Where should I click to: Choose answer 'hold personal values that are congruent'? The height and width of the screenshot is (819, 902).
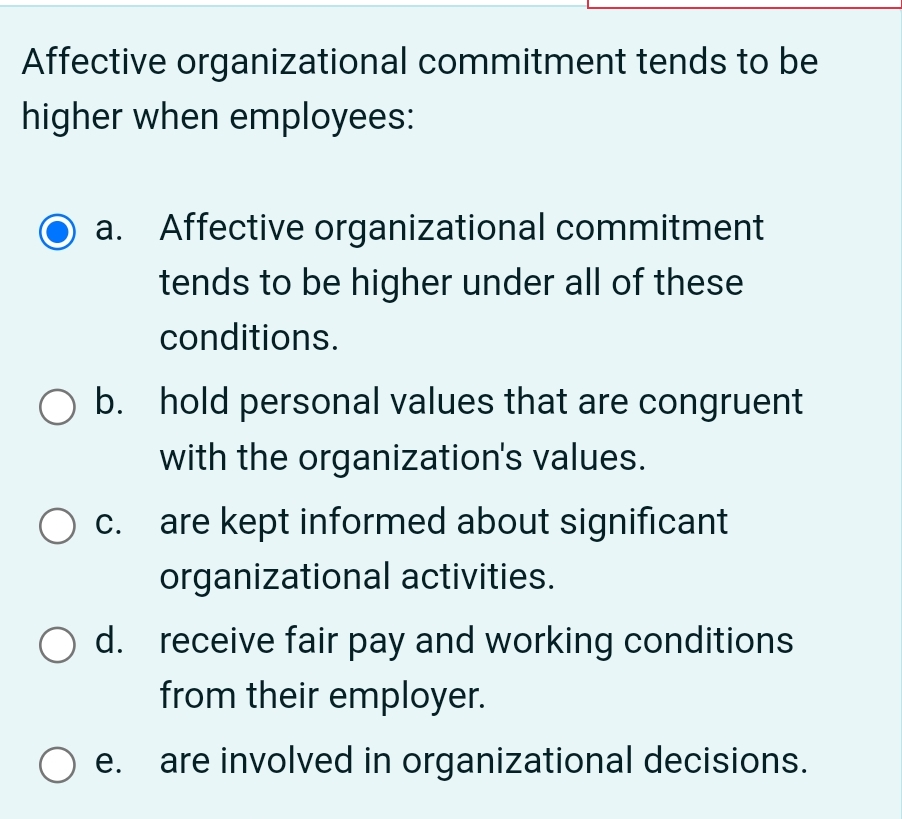click(x=481, y=403)
